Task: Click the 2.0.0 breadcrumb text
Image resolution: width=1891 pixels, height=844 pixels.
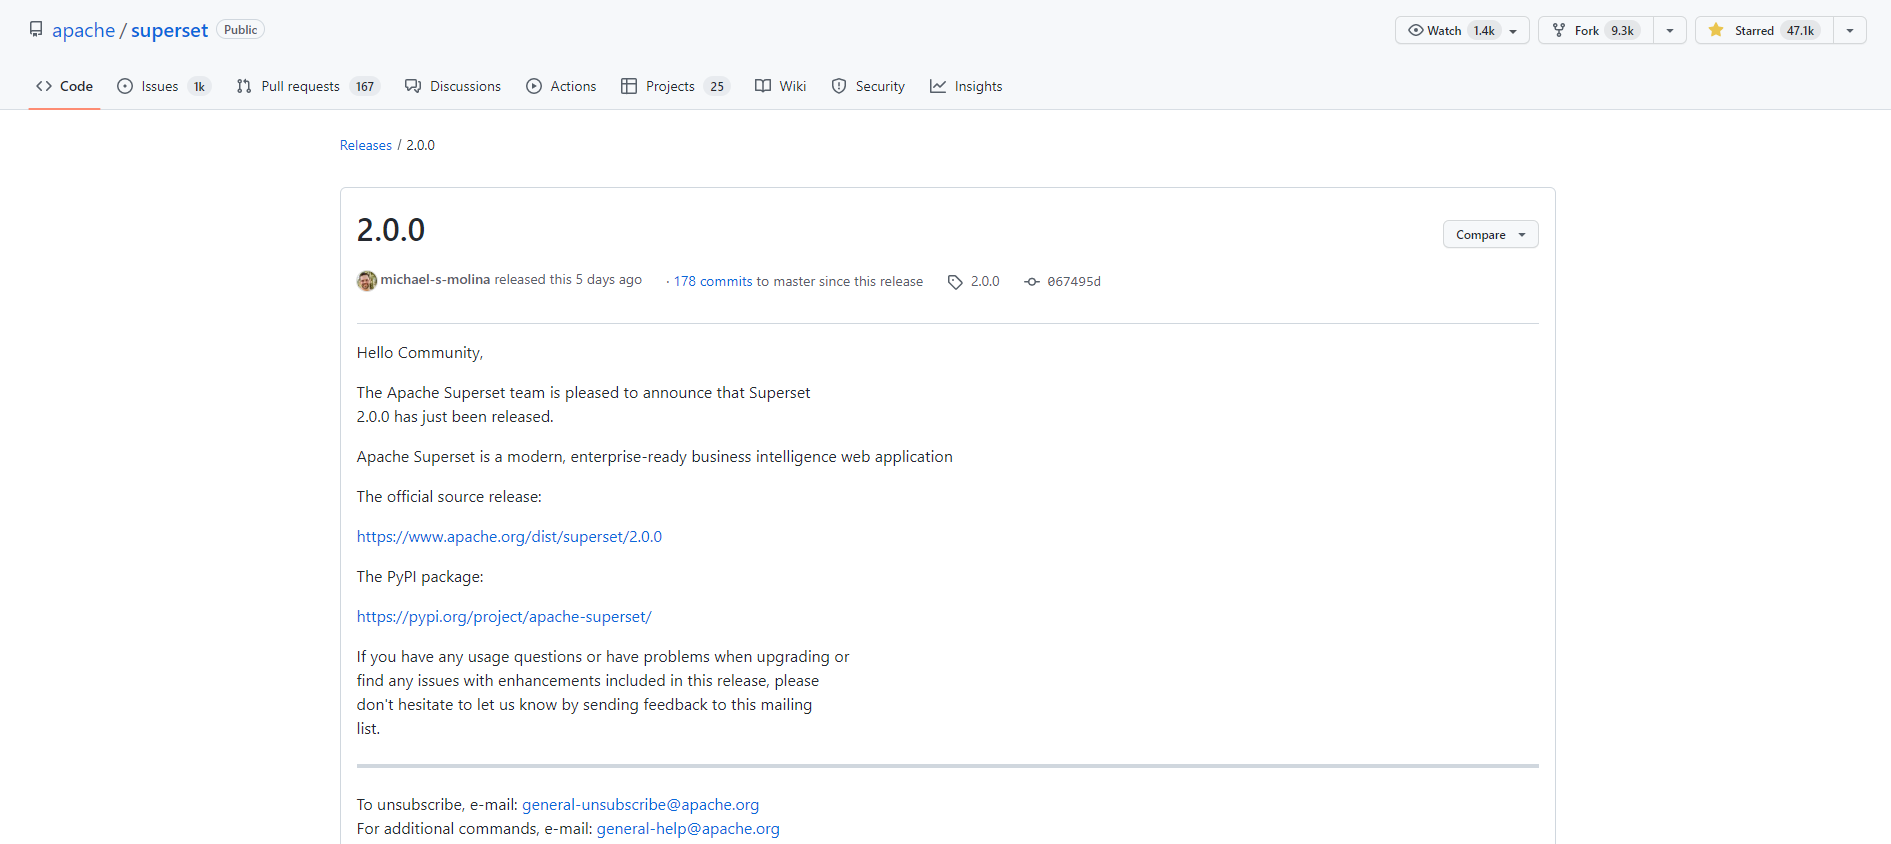Action: click(420, 145)
